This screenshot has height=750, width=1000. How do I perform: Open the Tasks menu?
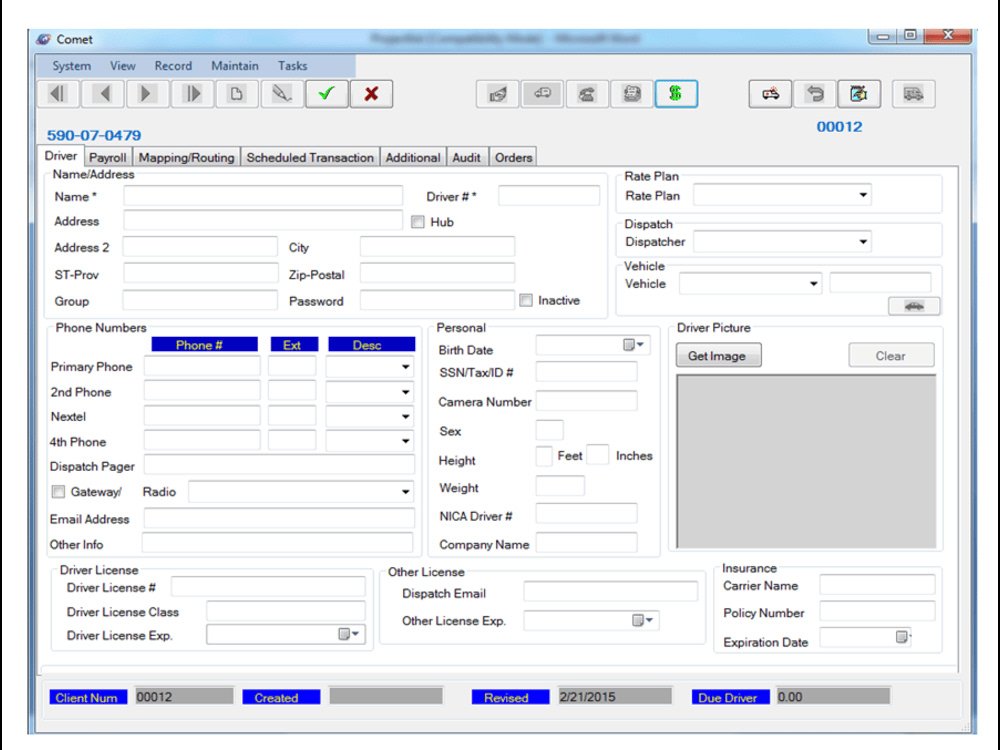(x=292, y=66)
